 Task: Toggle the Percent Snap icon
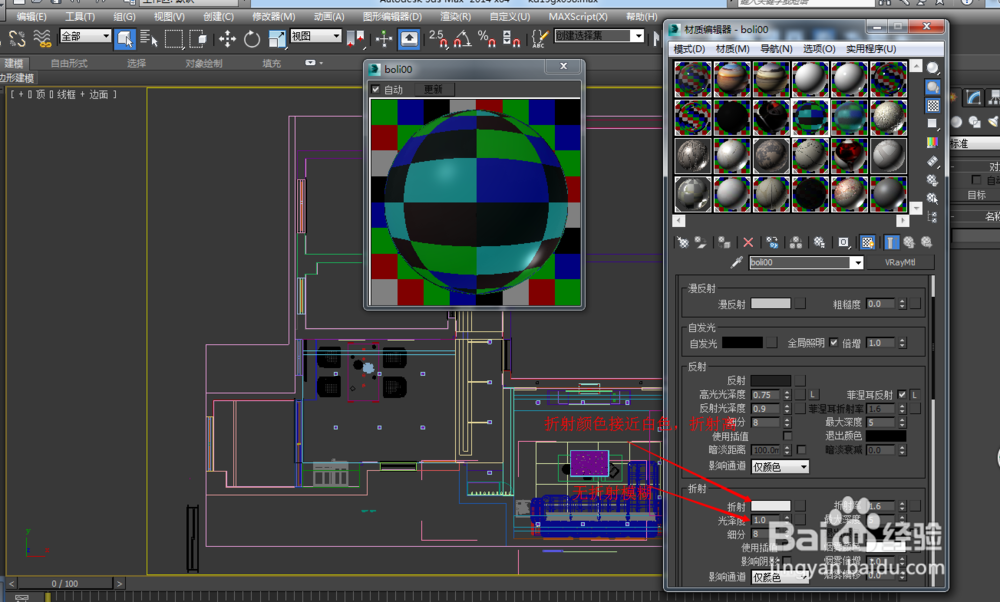pos(487,39)
